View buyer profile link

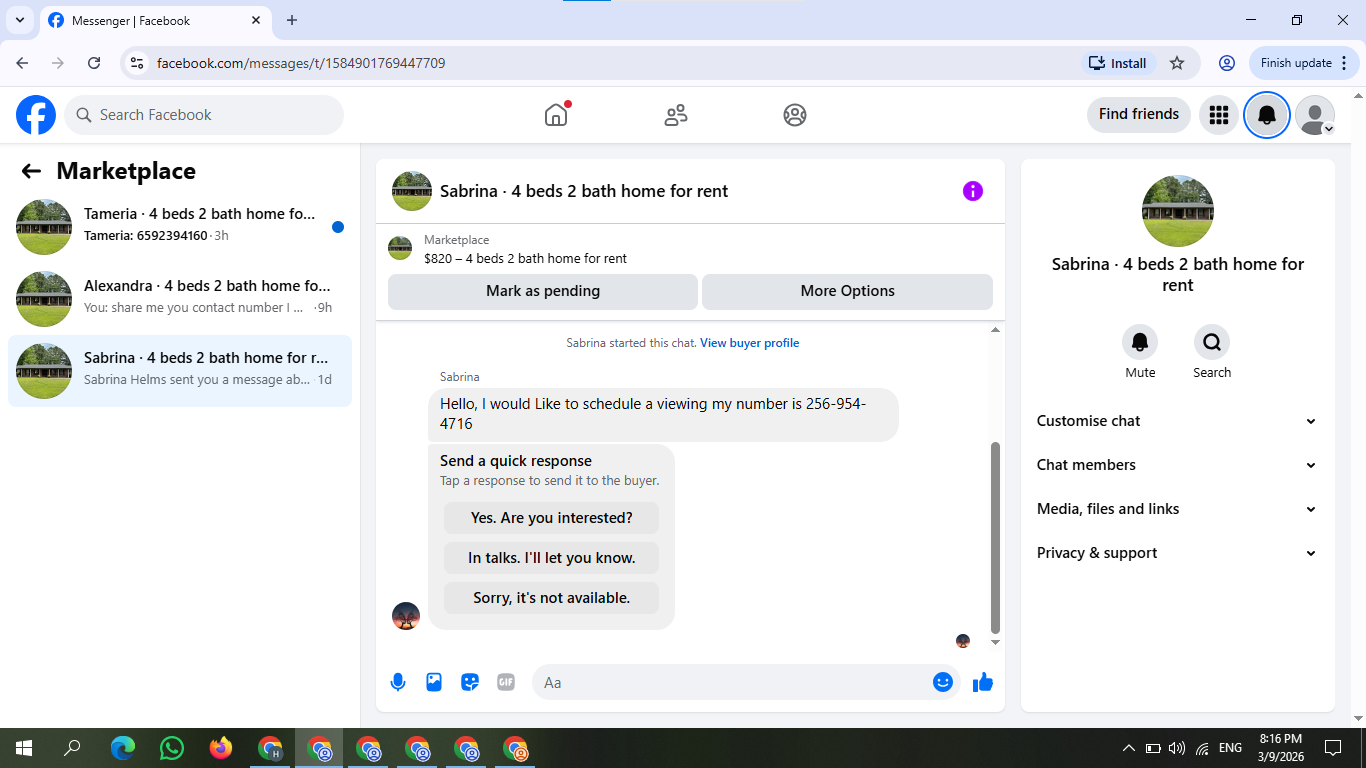[x=750, y=343]
